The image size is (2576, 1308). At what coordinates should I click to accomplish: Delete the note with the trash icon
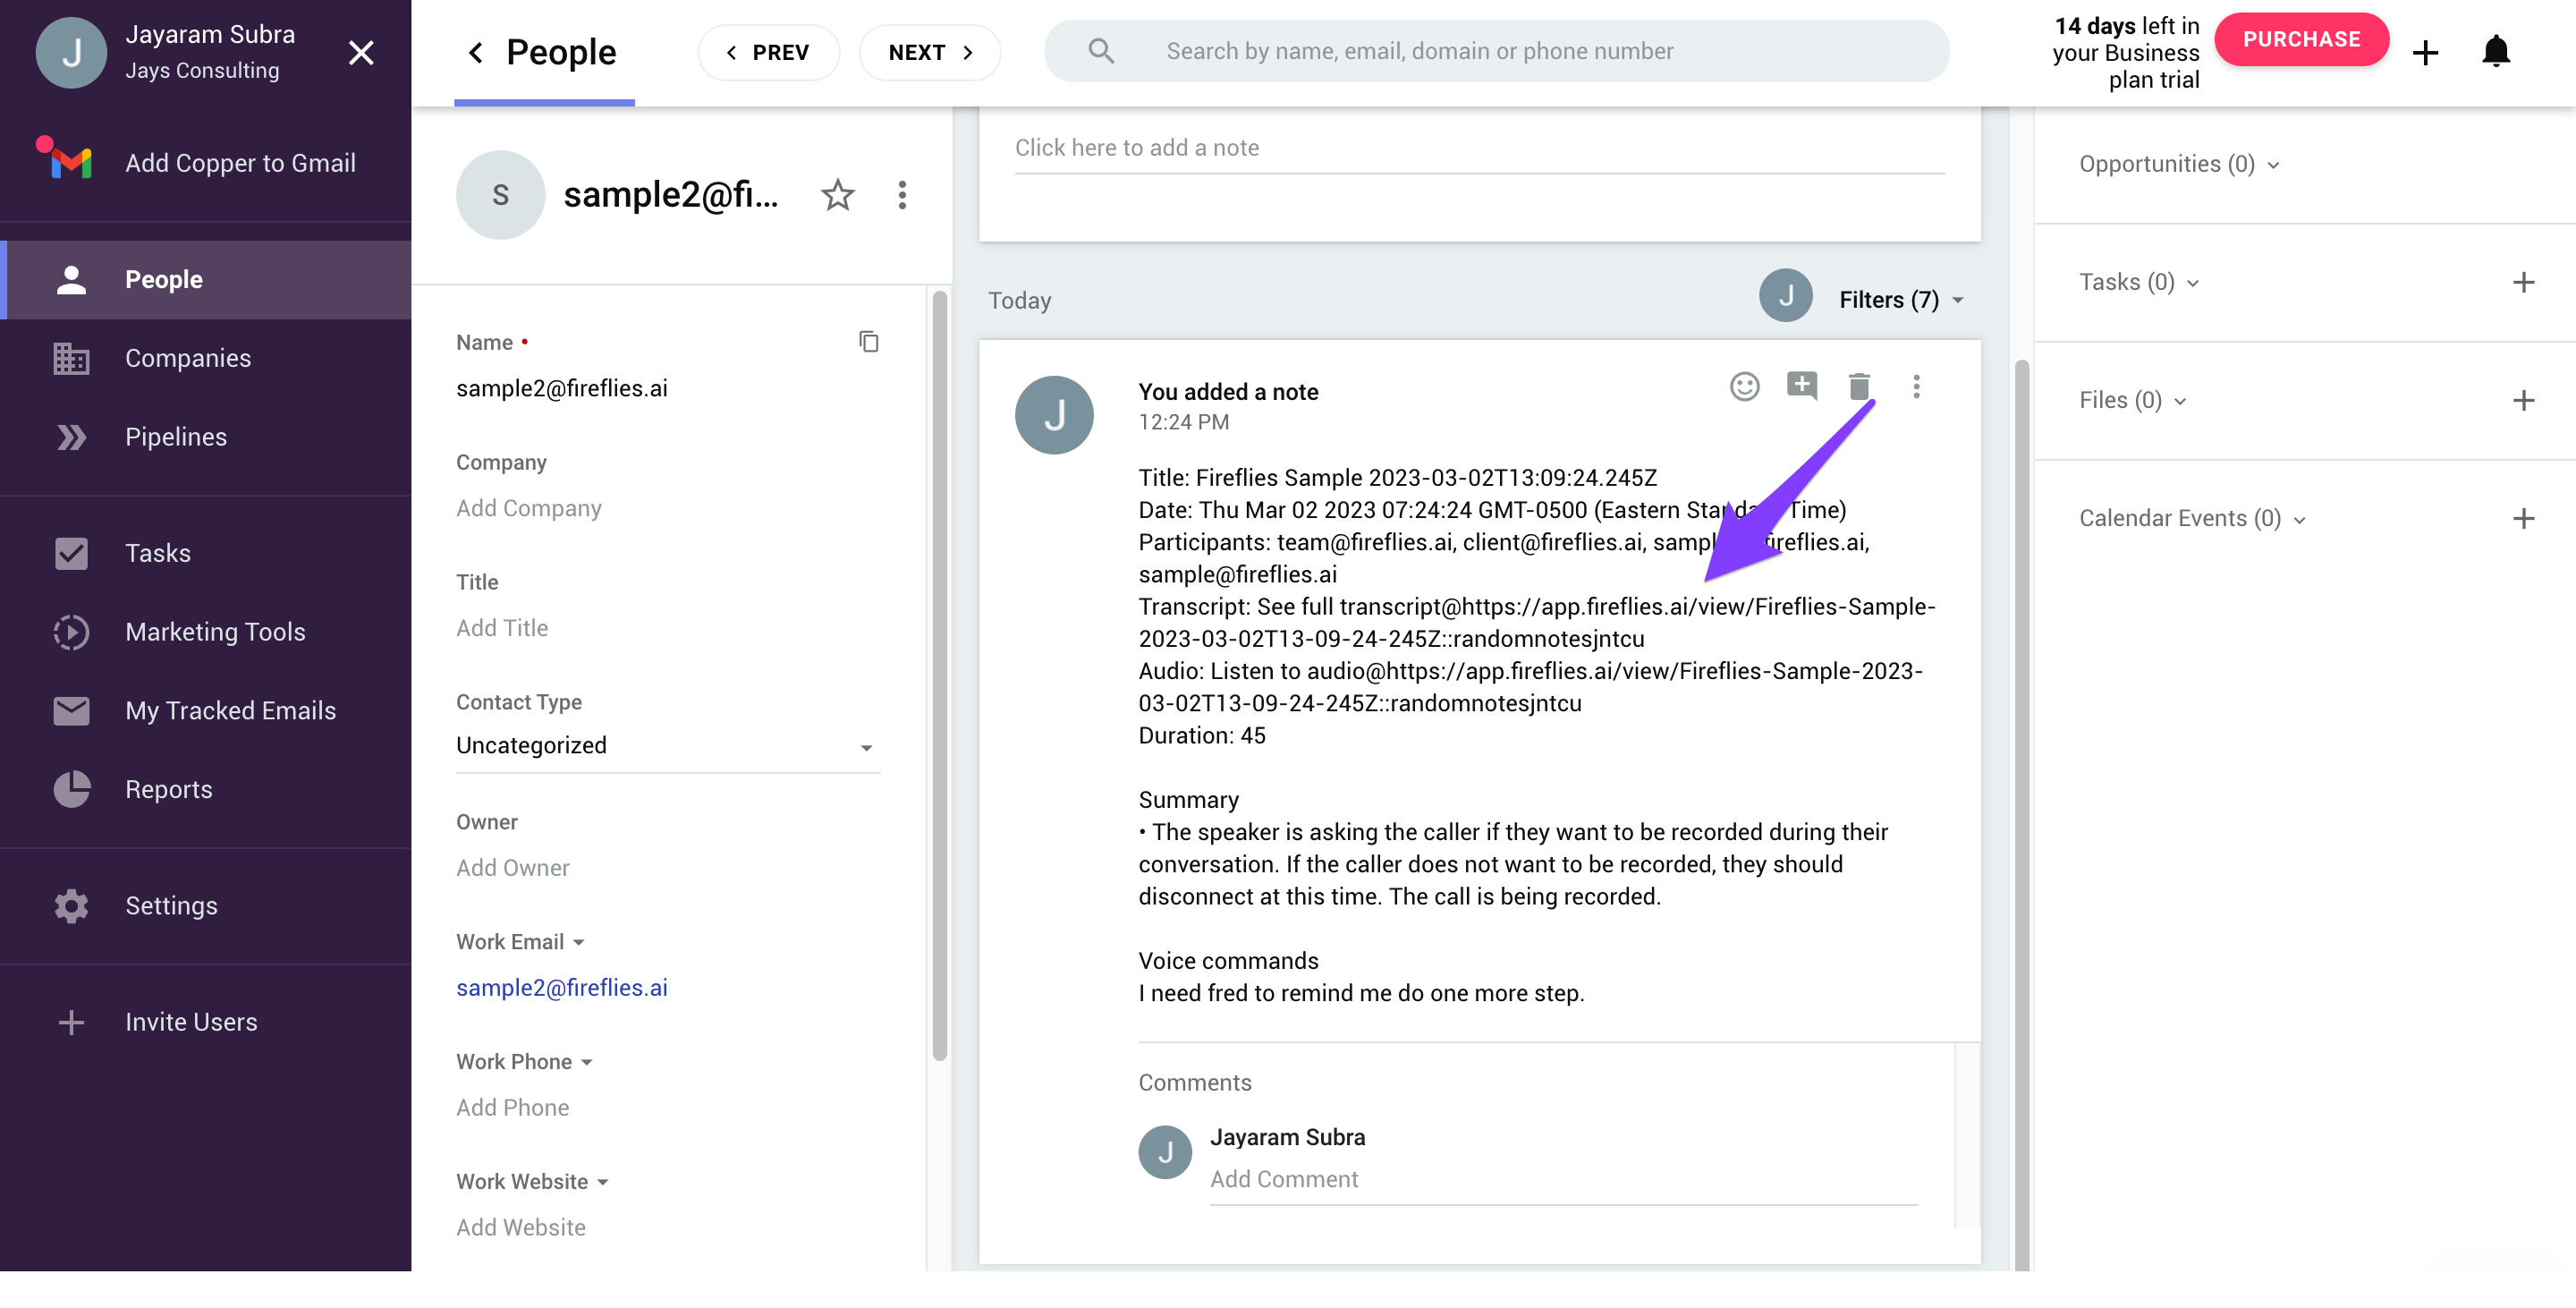tap(1859, 386)
